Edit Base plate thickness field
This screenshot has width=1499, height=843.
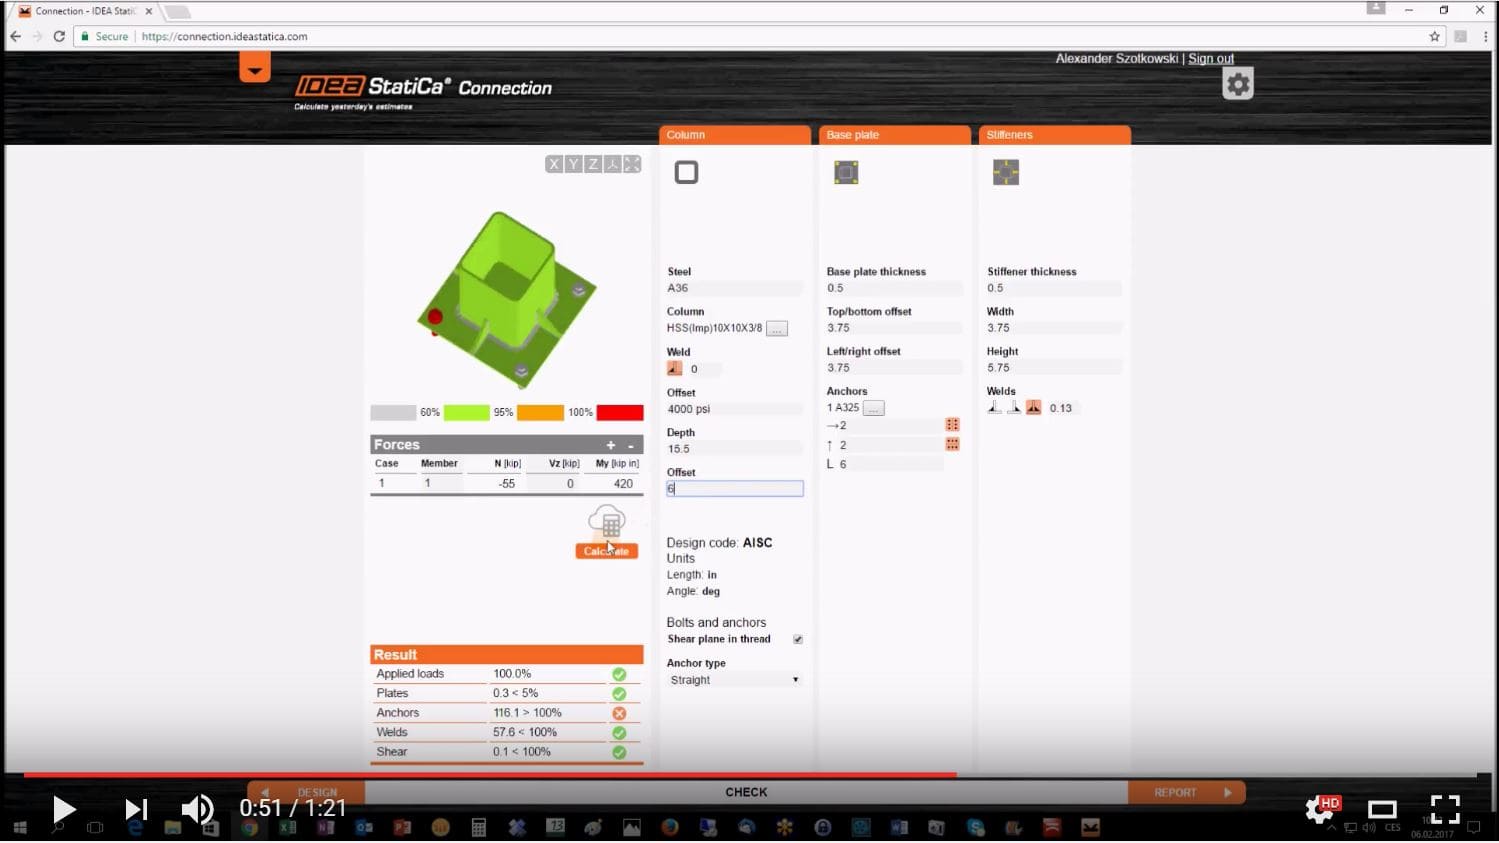(x=895, y=288)
